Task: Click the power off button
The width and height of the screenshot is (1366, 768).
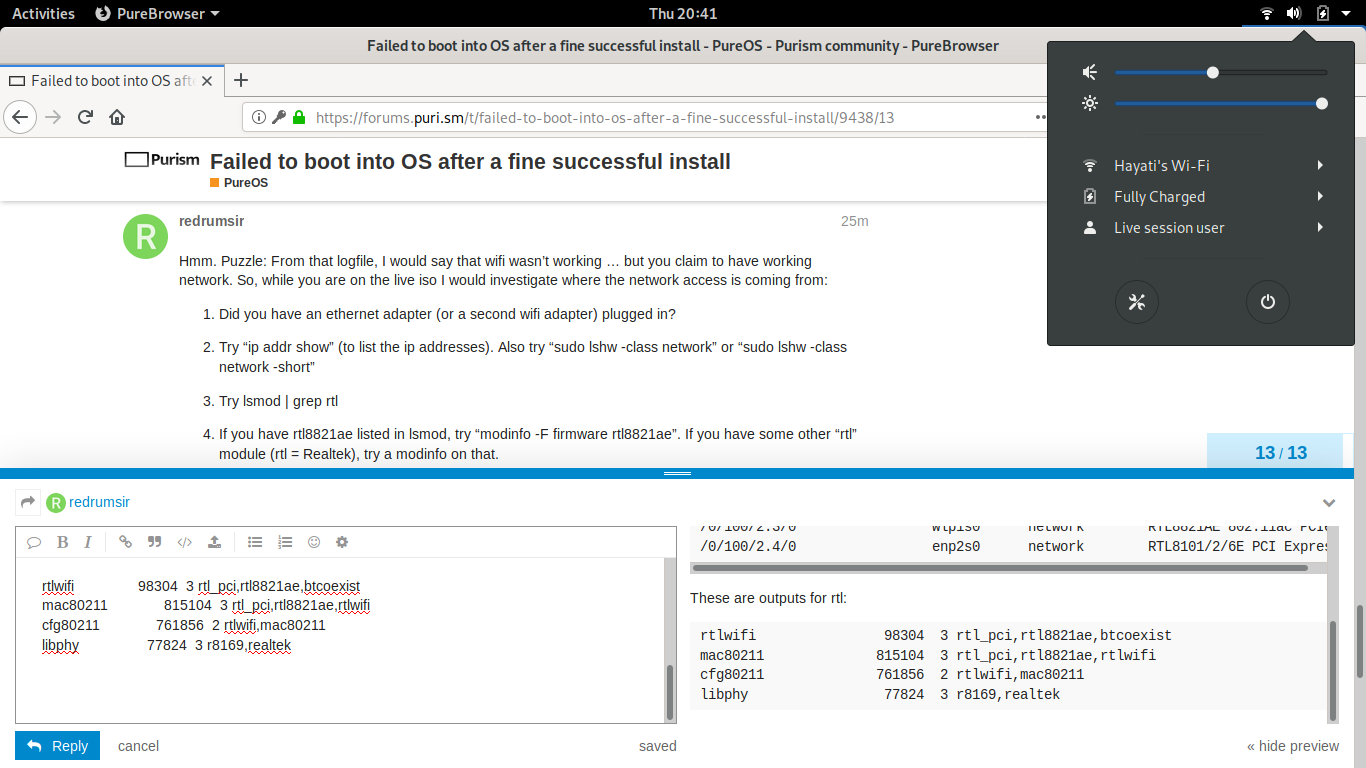Action: point(1268,302)
